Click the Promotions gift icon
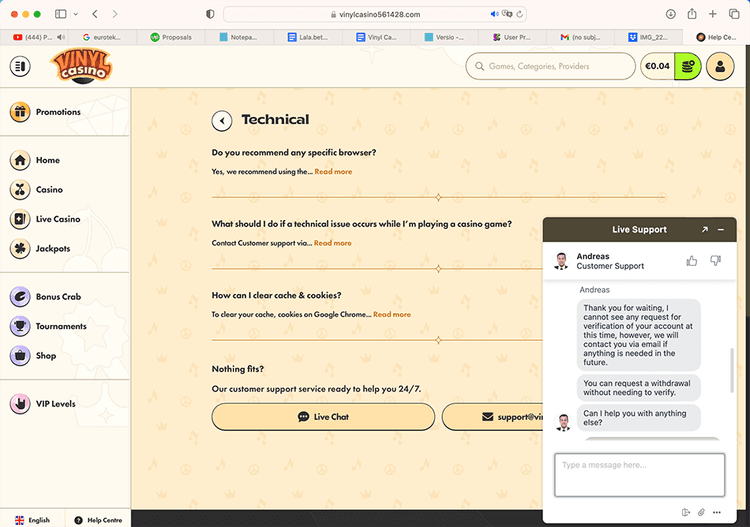This screenshot has height=527, width=750. point(20,112)
